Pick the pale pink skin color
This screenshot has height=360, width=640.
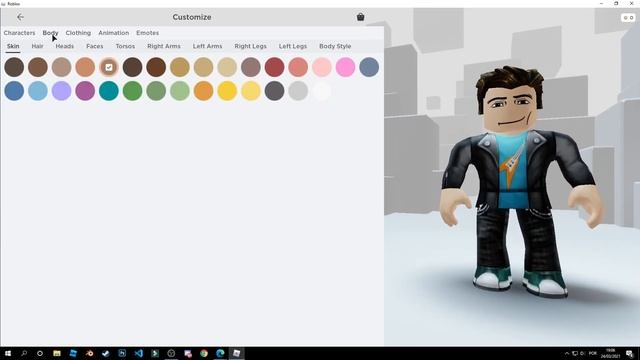(x=322, y=67)
